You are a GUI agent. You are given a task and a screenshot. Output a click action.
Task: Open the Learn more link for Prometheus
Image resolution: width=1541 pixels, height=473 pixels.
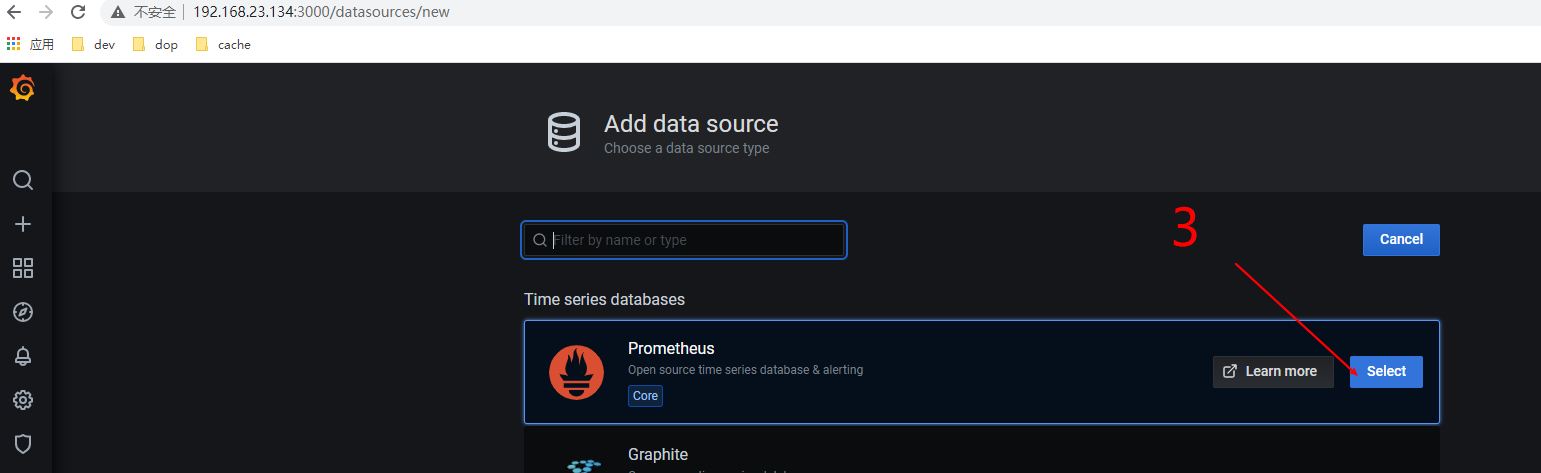click(x=1272, y=372)
